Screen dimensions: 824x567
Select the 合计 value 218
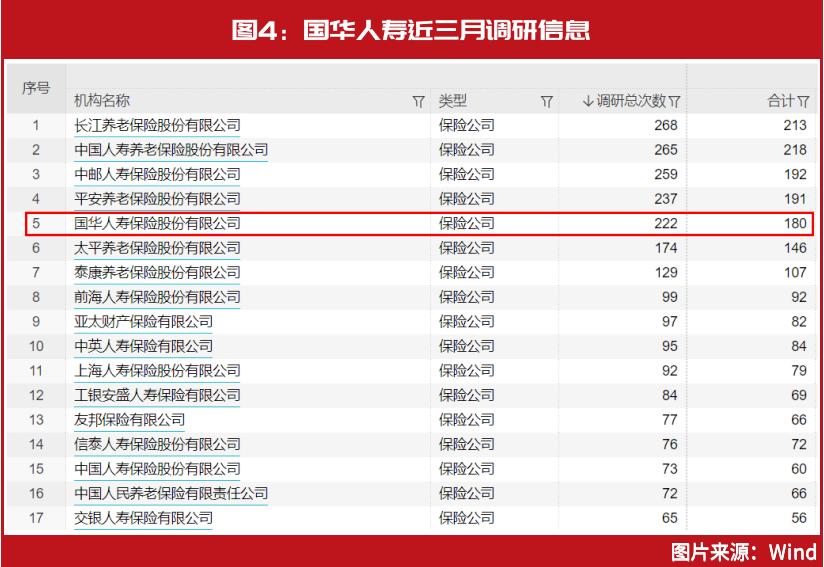click(795, 150)
